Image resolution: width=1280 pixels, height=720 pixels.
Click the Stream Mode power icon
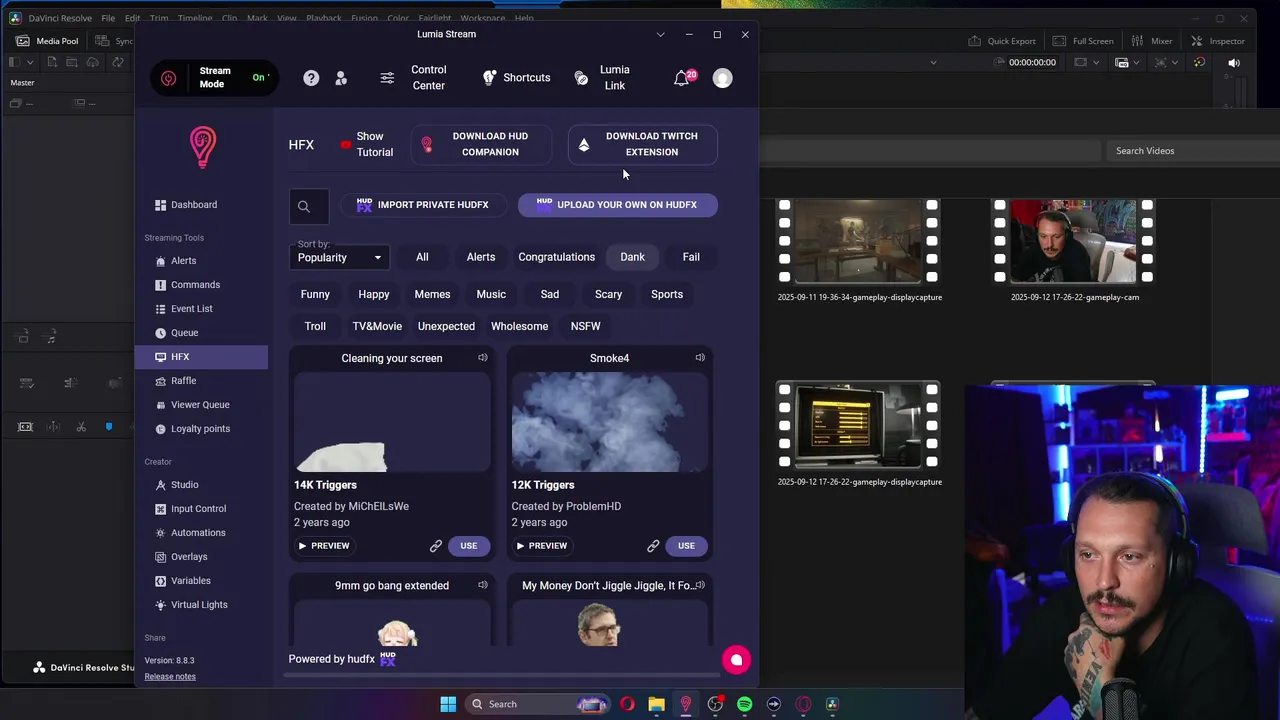168,78
